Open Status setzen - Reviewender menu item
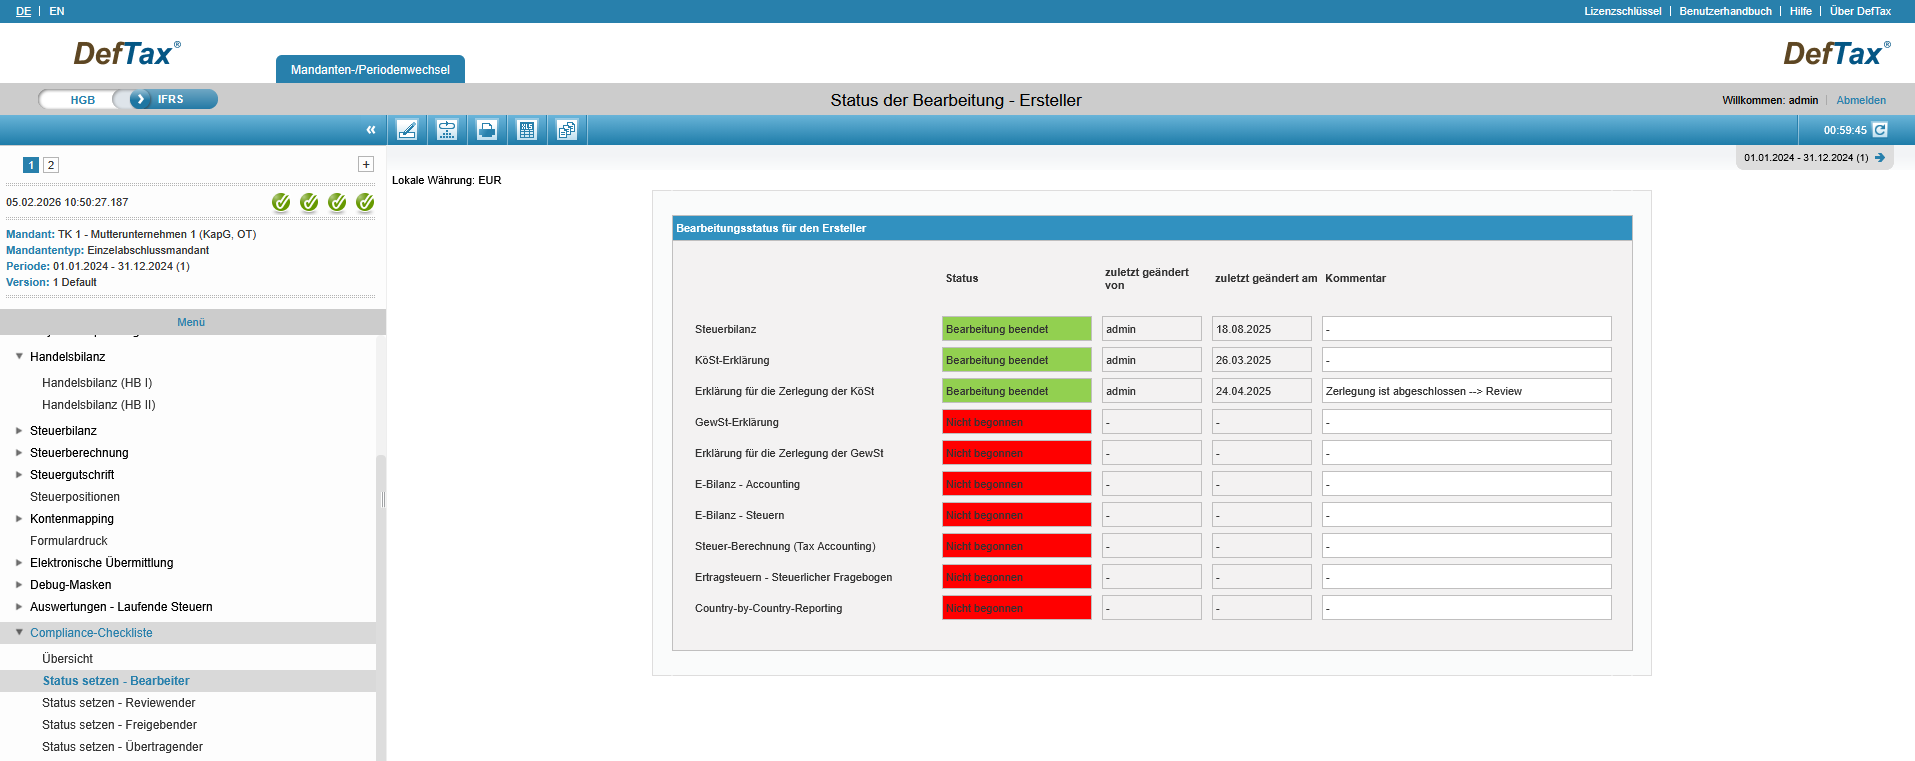Screen dimensions: 1915x761 coord(118,703)
